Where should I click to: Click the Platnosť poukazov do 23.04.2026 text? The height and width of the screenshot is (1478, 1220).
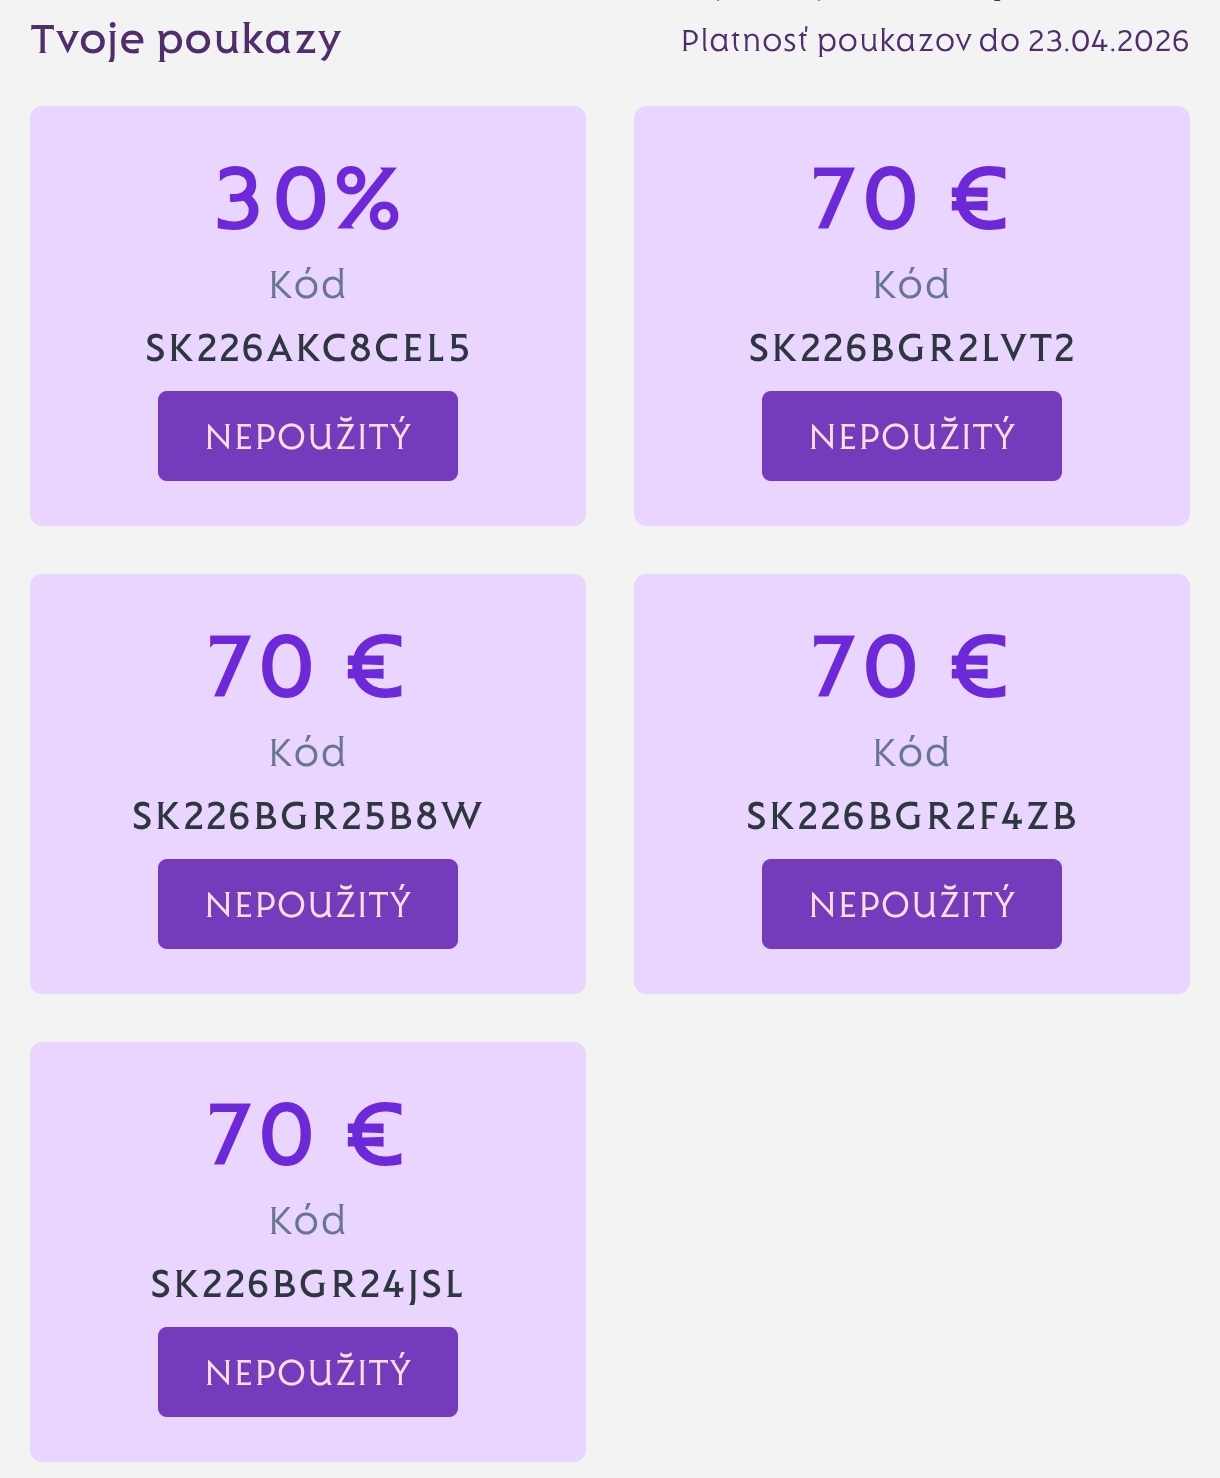(x=934, y=41)
